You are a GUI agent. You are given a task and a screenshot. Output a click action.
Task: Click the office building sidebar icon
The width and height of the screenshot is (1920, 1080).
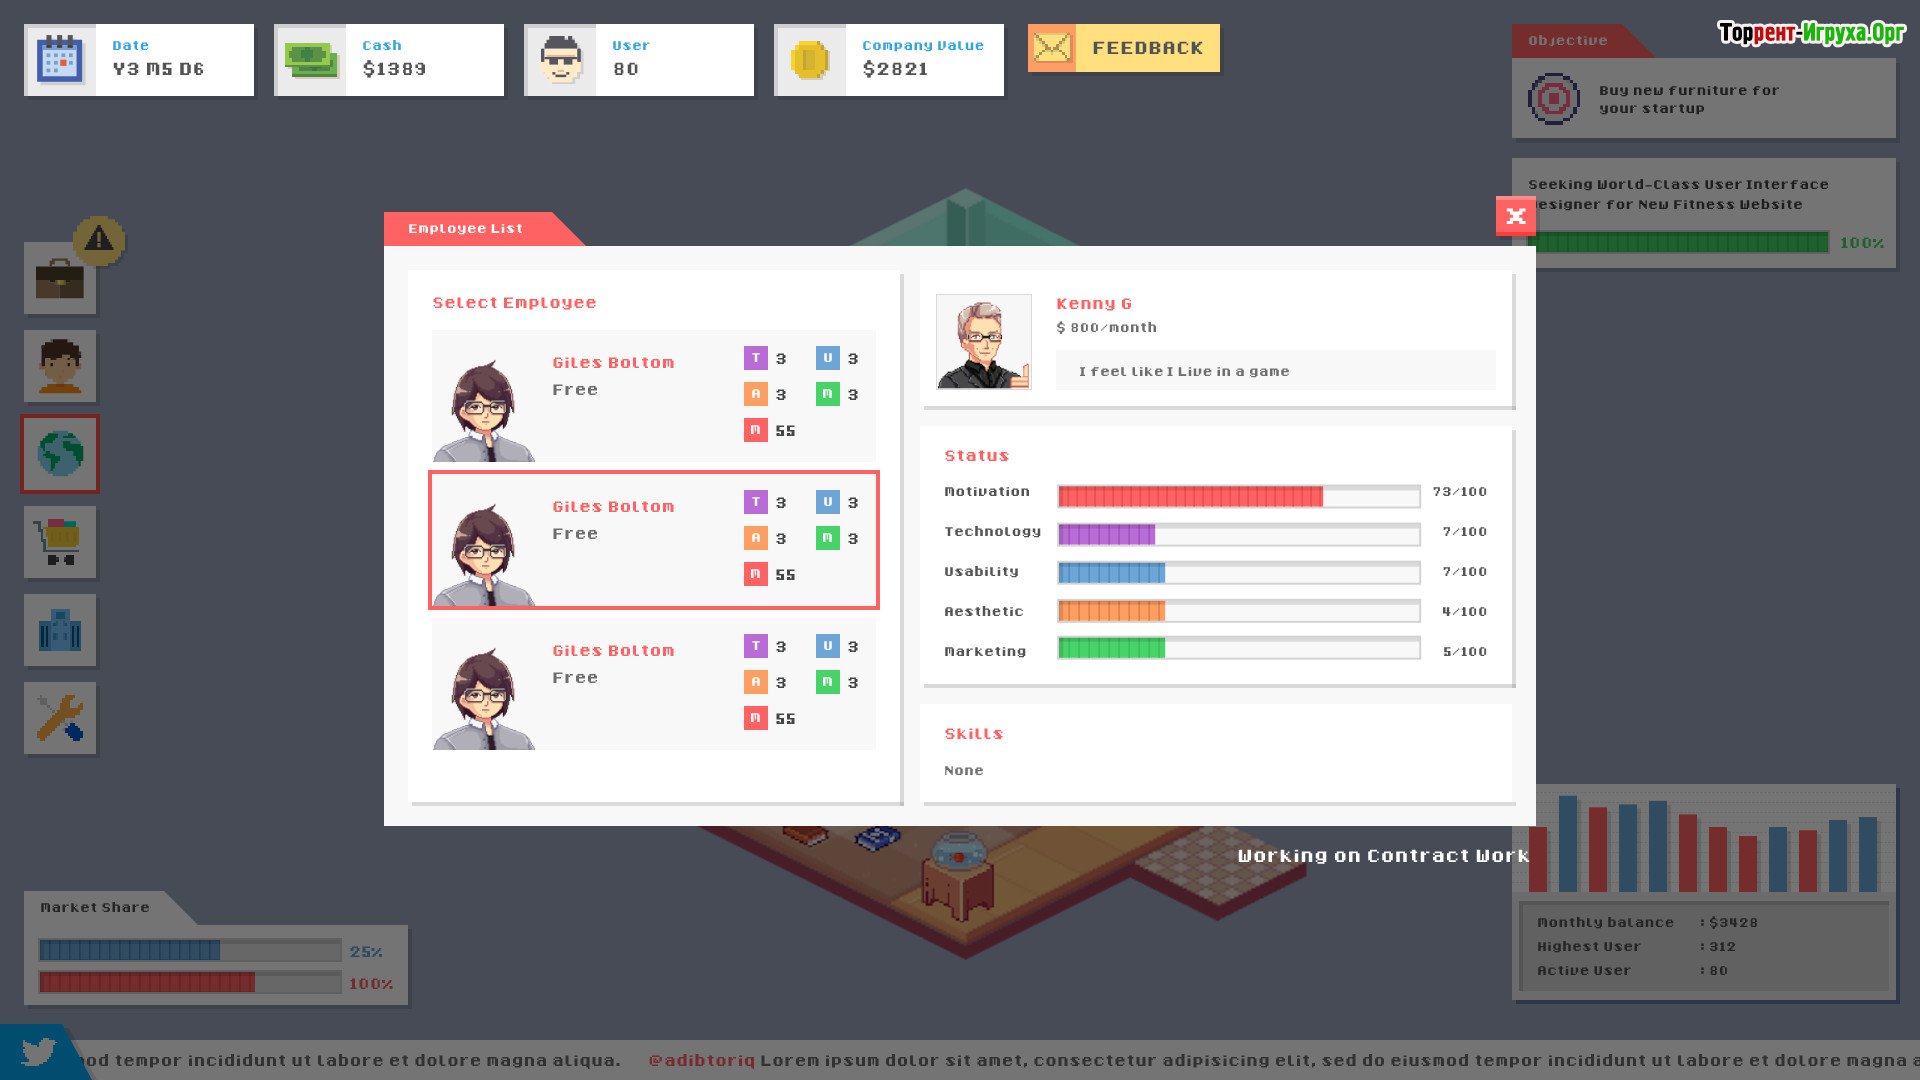[x=60, y=630]
